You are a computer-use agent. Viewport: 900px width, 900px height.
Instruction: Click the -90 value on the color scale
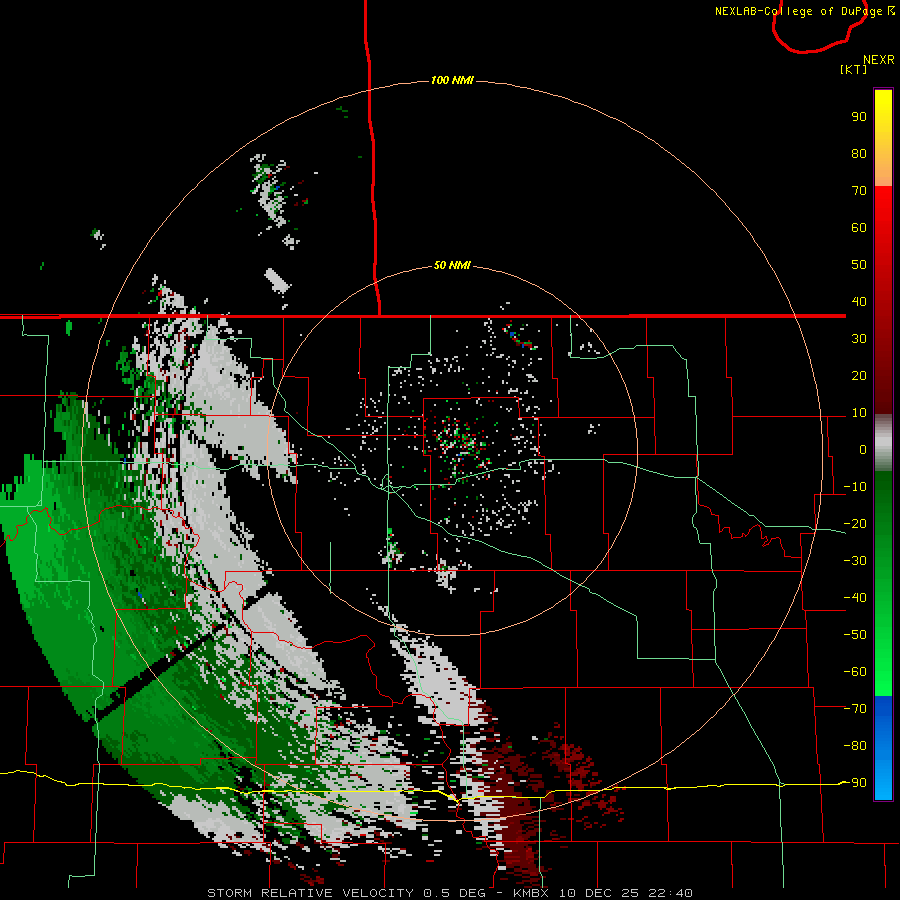pos(855,783)
